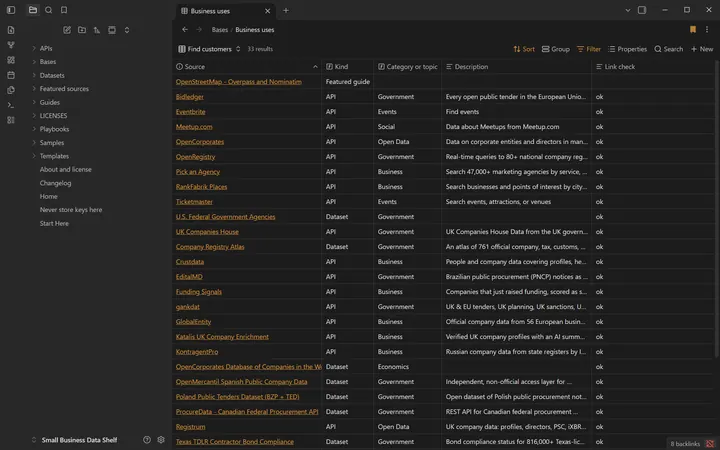Open the OpenStreetMap - Overpass and Nominatim link

(238, 82)
